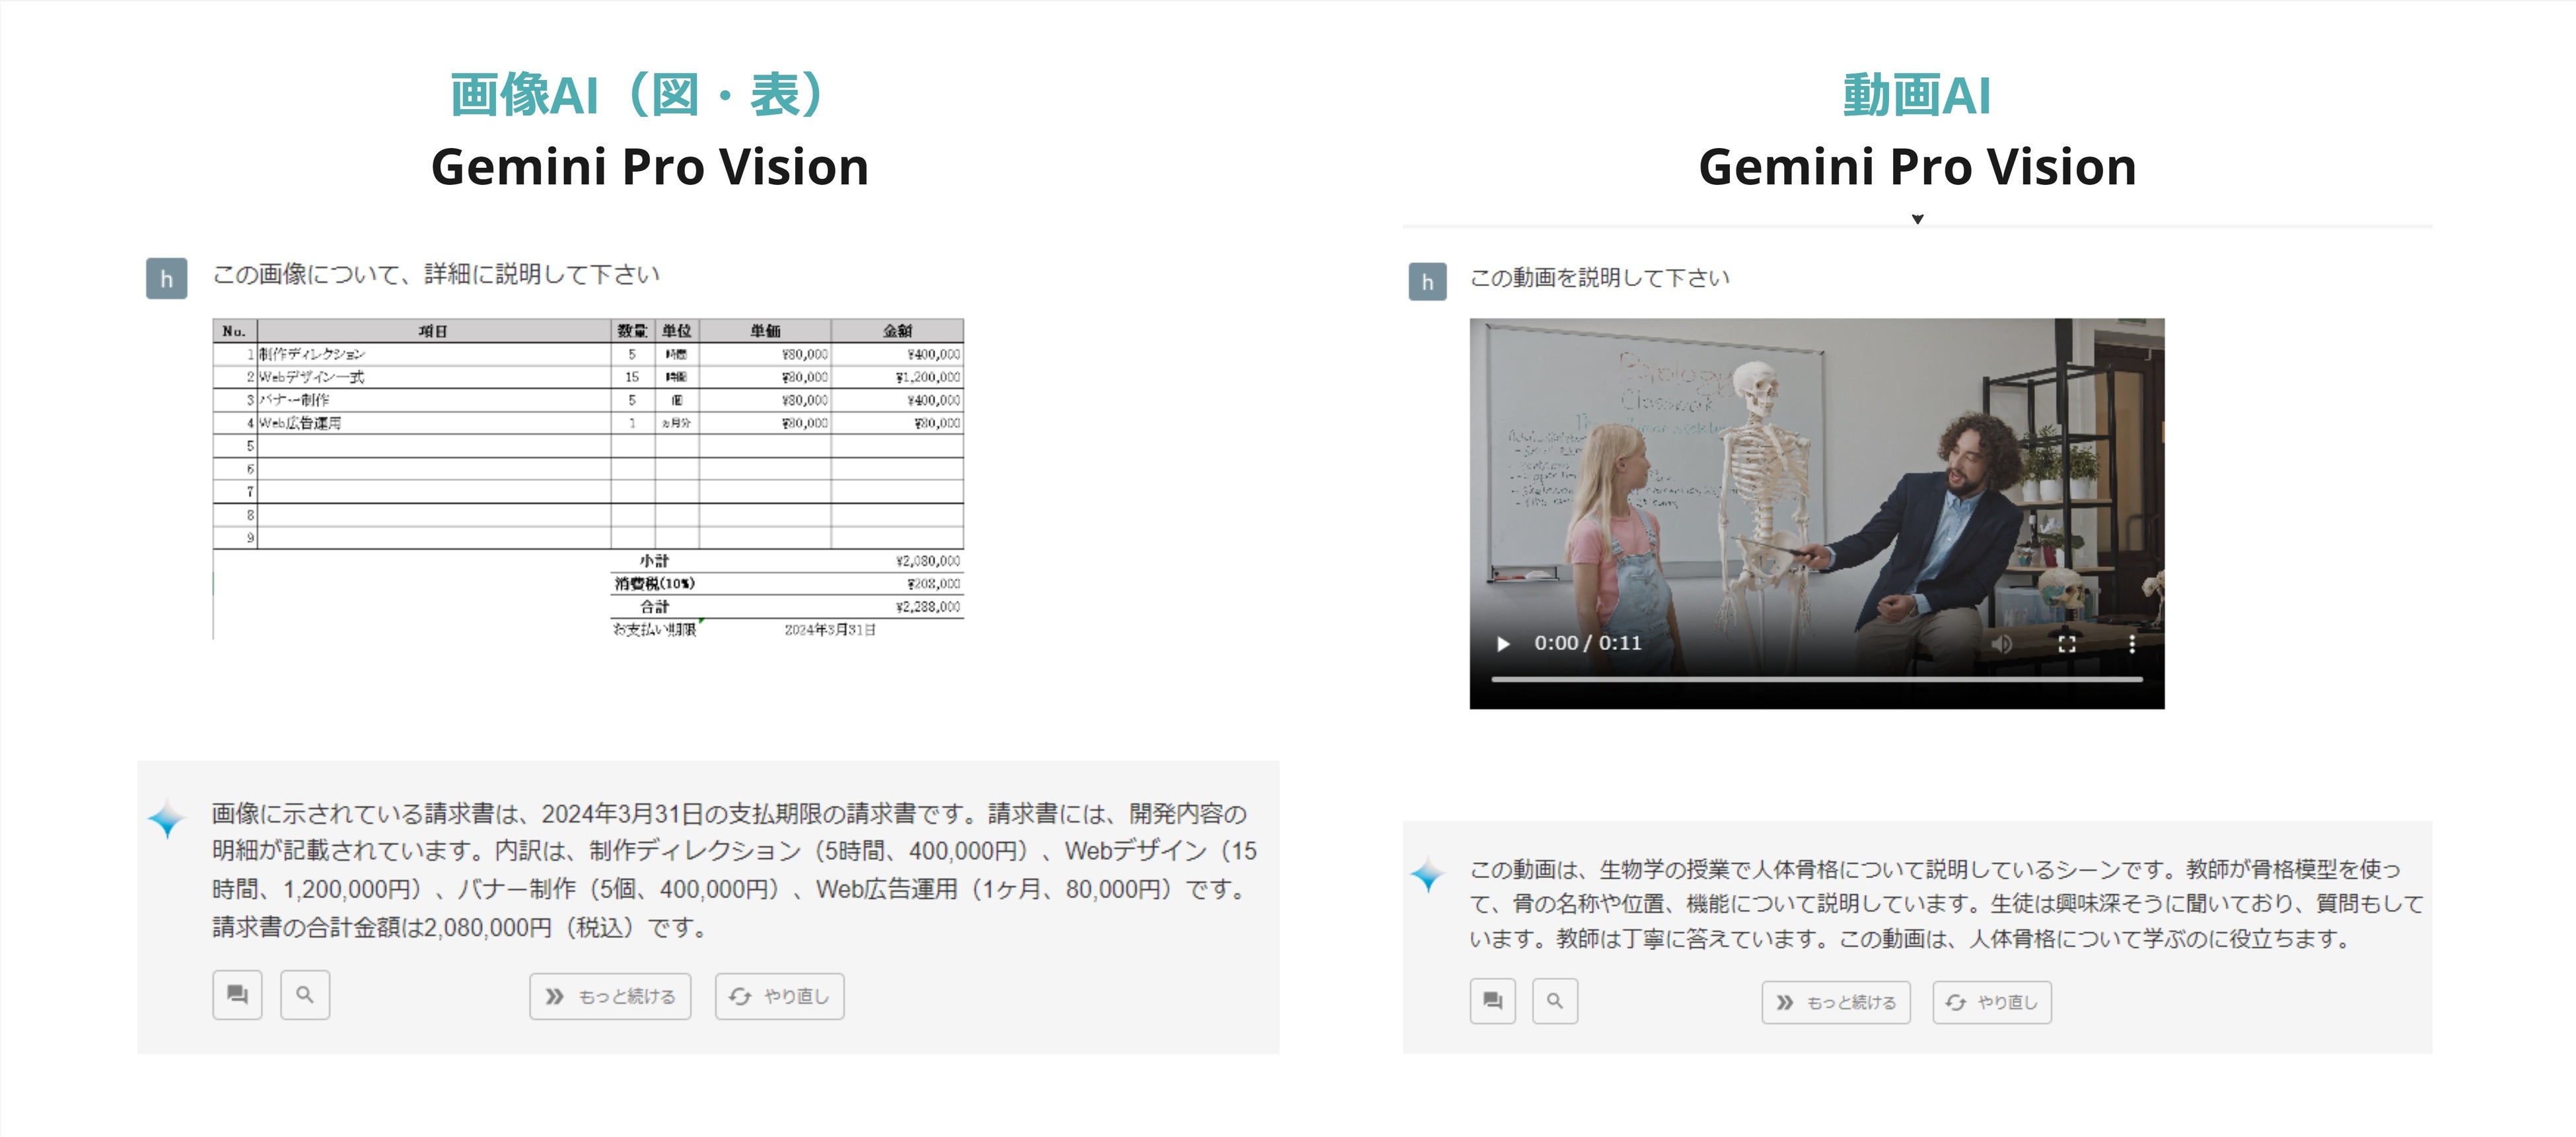Click the invoice table image
Viewport: 2576px width, 1137px height.
tap(588, 478)
